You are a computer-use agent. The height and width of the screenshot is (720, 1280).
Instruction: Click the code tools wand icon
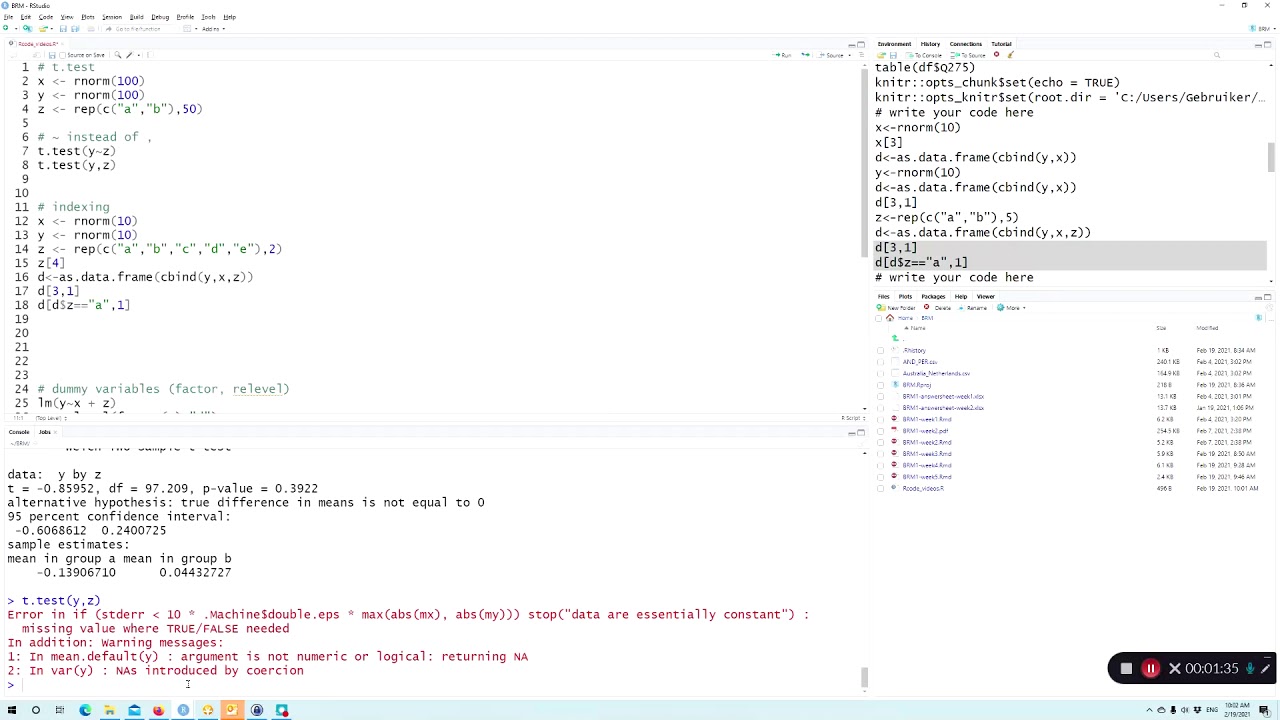(129, 55)
